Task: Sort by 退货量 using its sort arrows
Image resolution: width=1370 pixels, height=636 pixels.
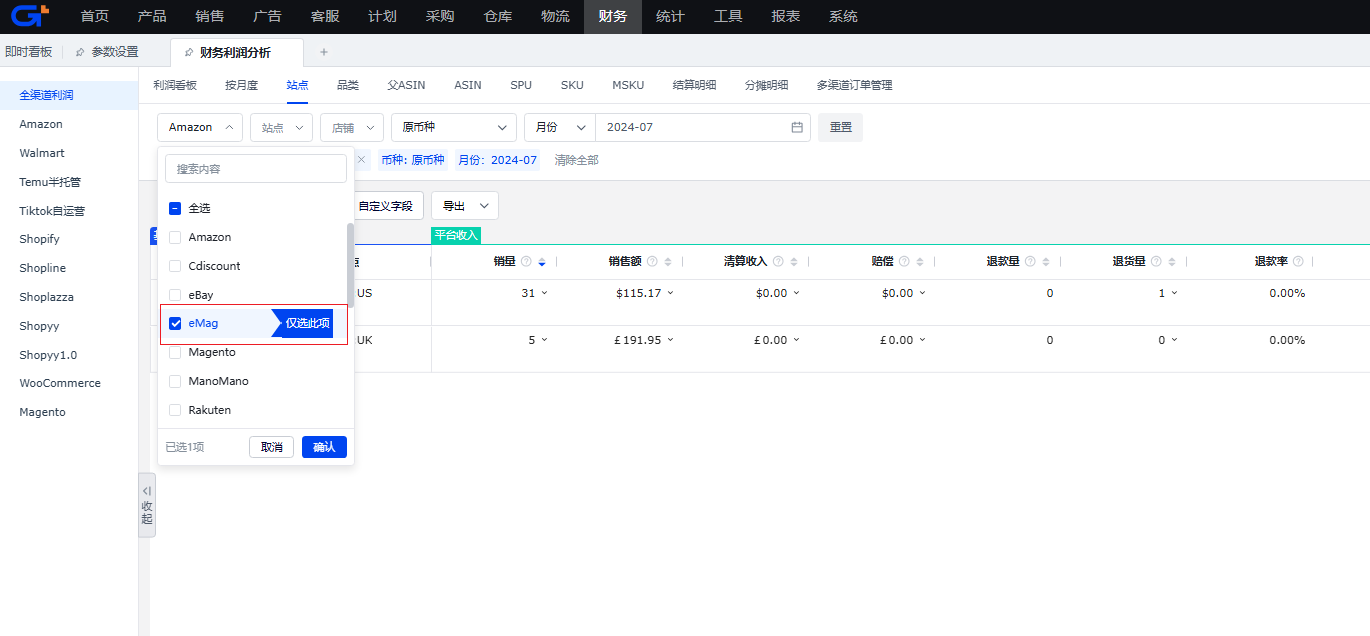Action: pyautogui.click(x=1172, y=262)
